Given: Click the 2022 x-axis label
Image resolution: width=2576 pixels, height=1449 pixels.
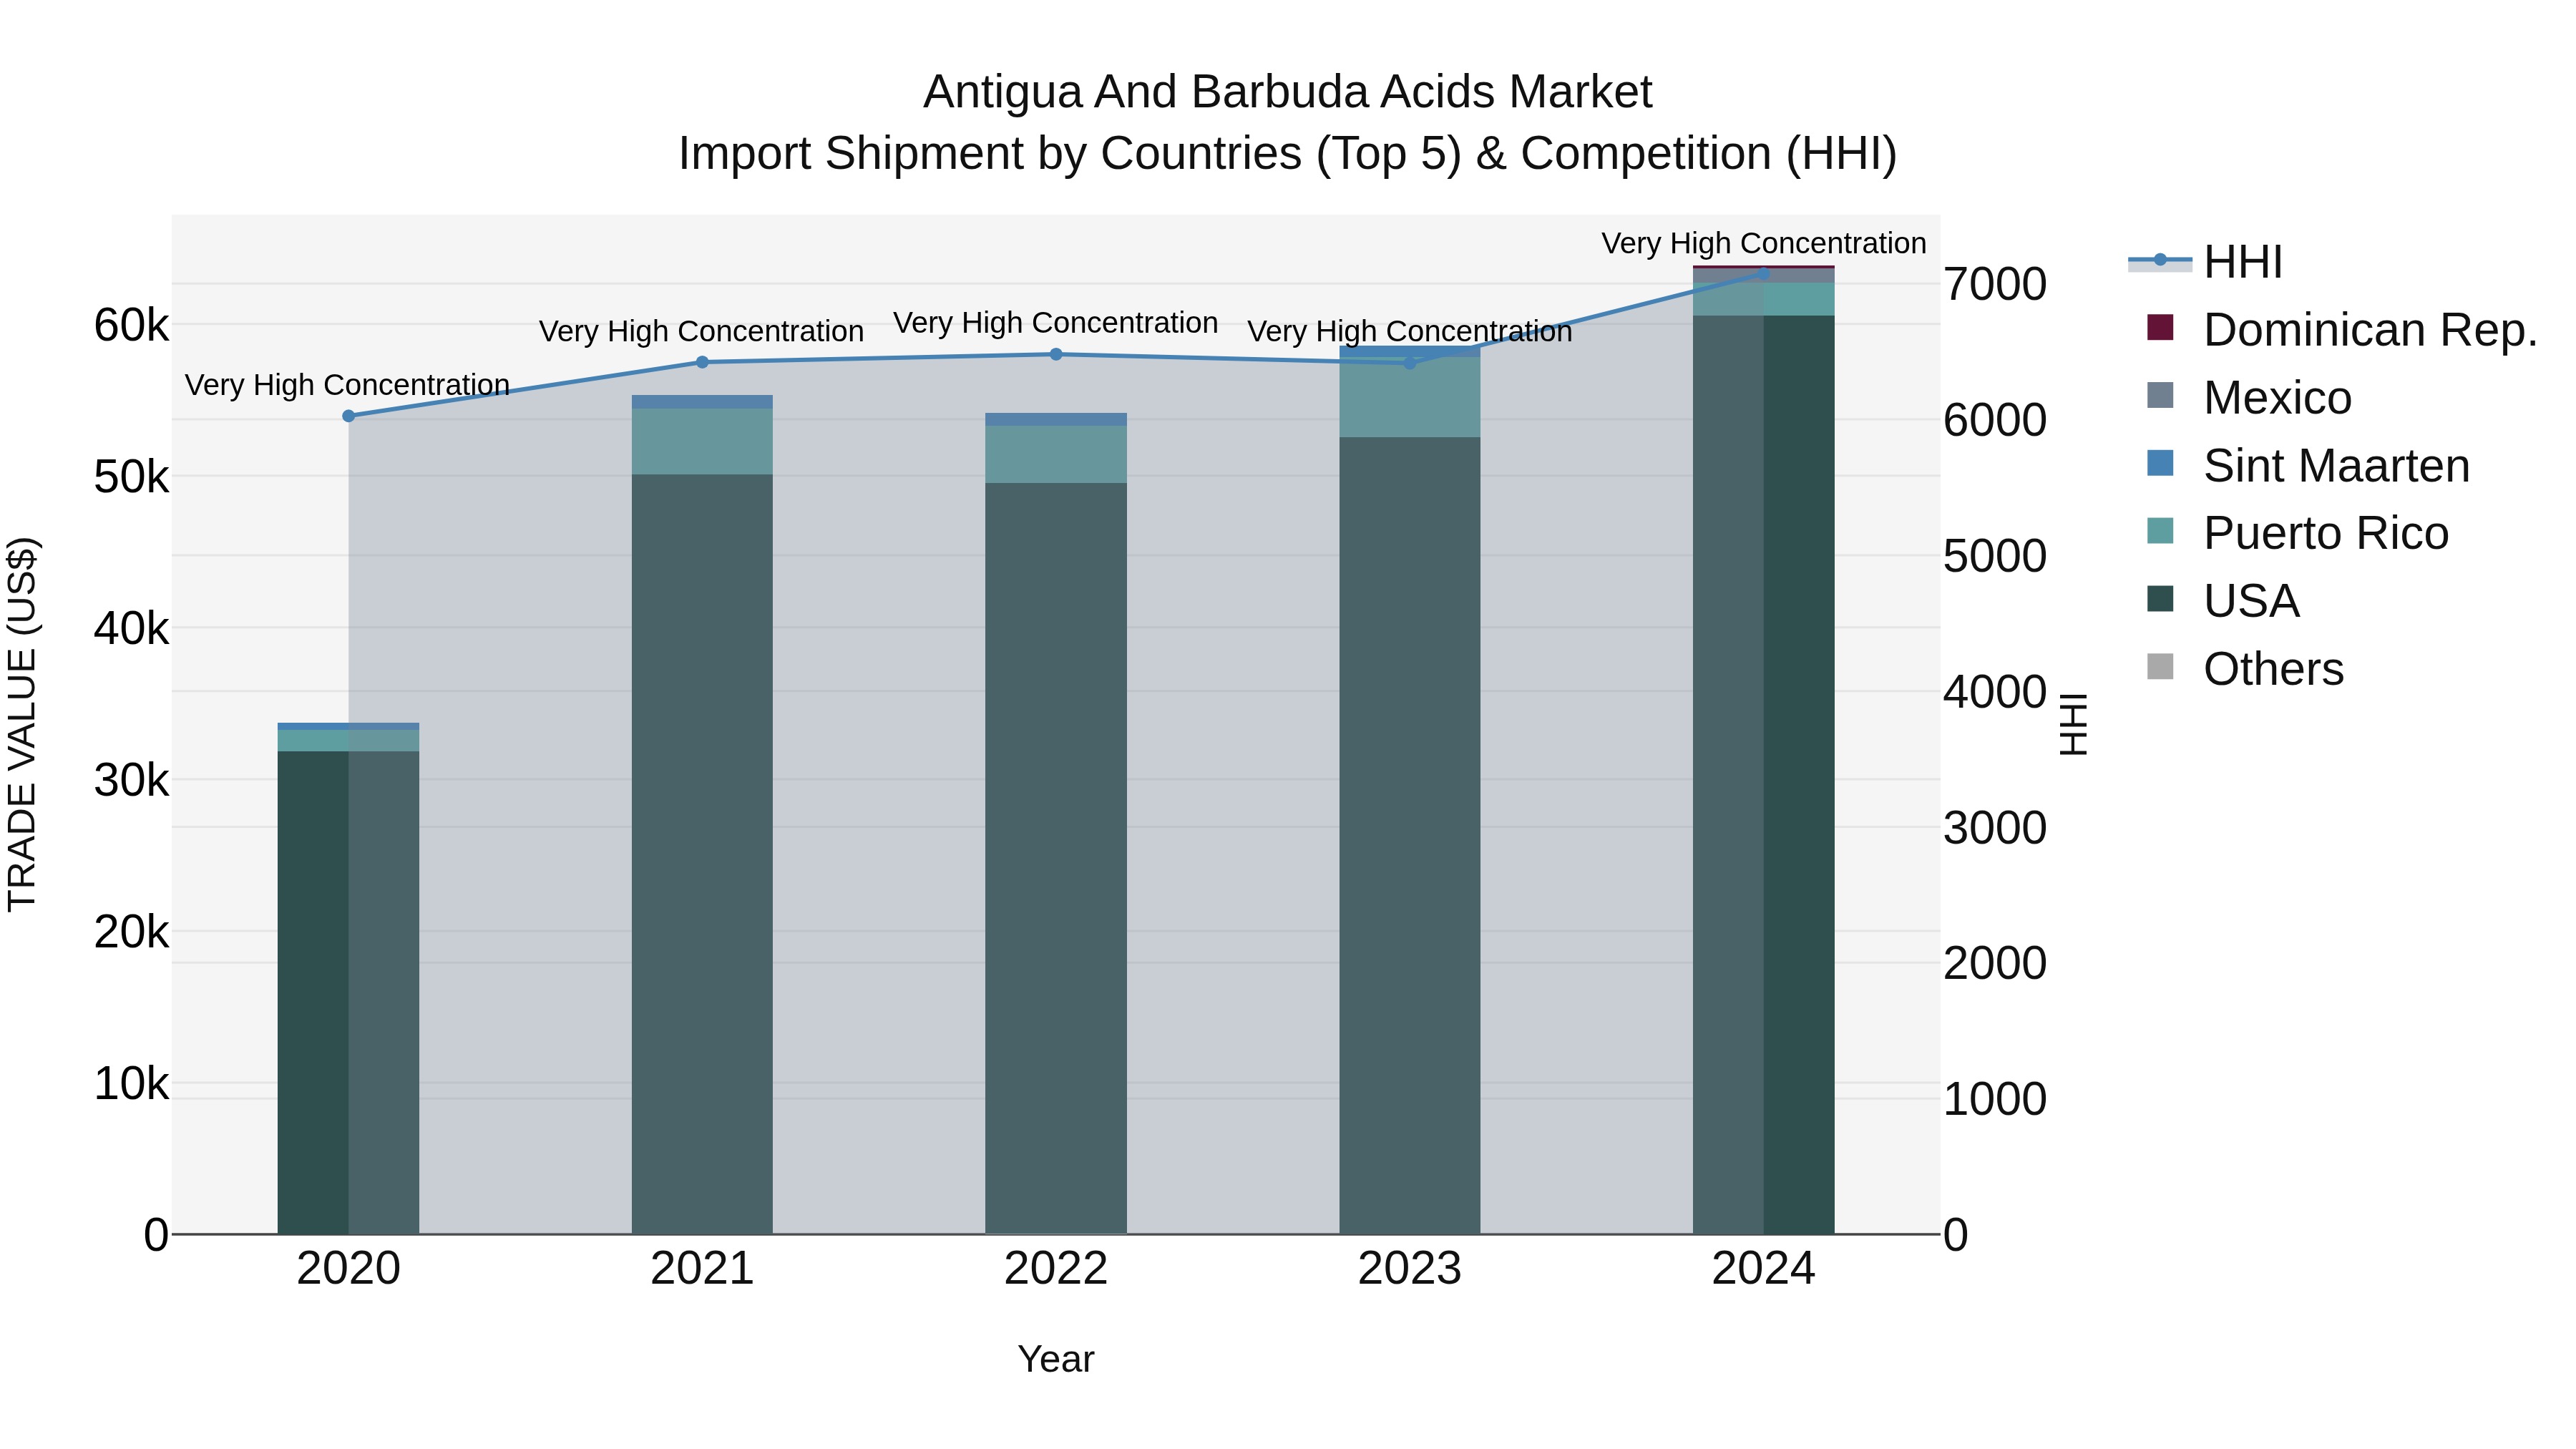Looking at the screenshot, I should pyautogui.click(x=1056, y=1269).
